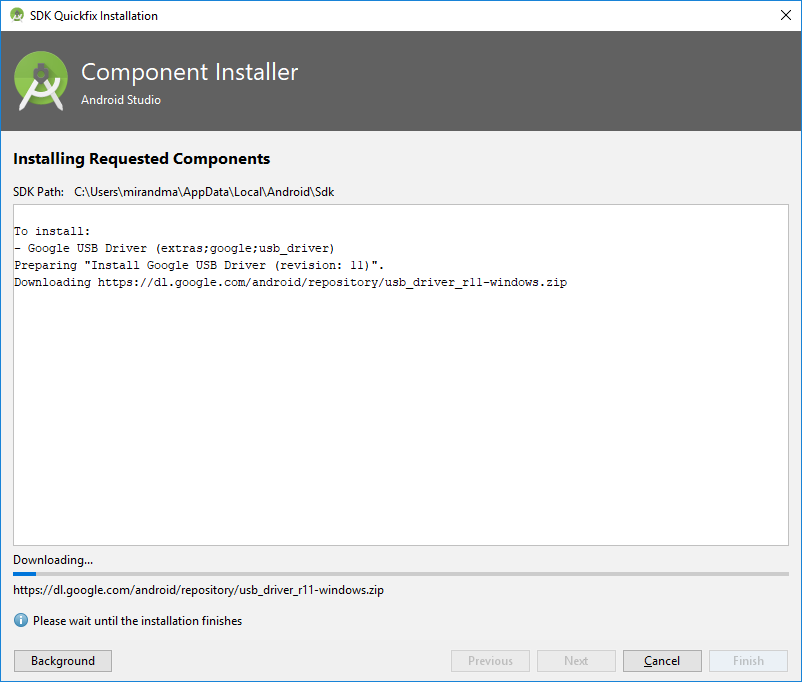
Task: Click the Downloading URL line in the log
Action: coord(290,283)
